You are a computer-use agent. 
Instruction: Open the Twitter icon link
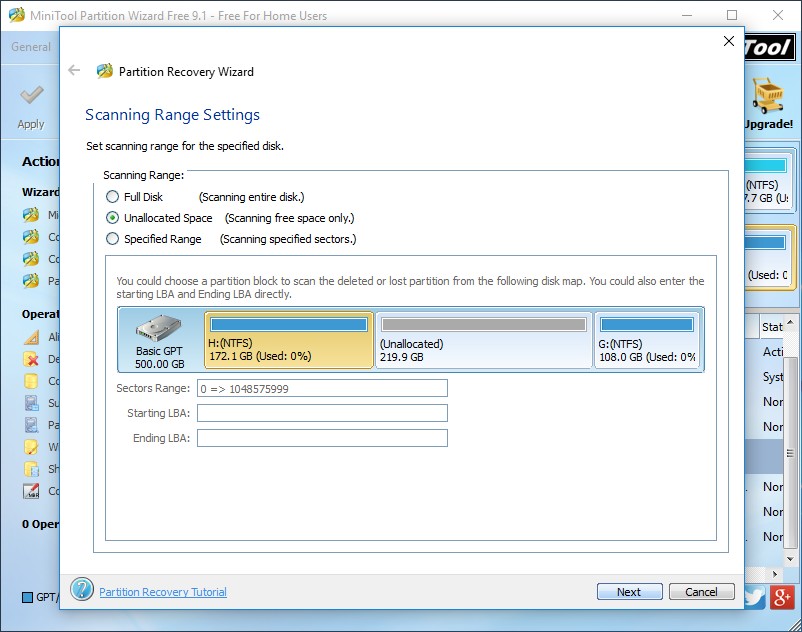click(x=755, y=596)
